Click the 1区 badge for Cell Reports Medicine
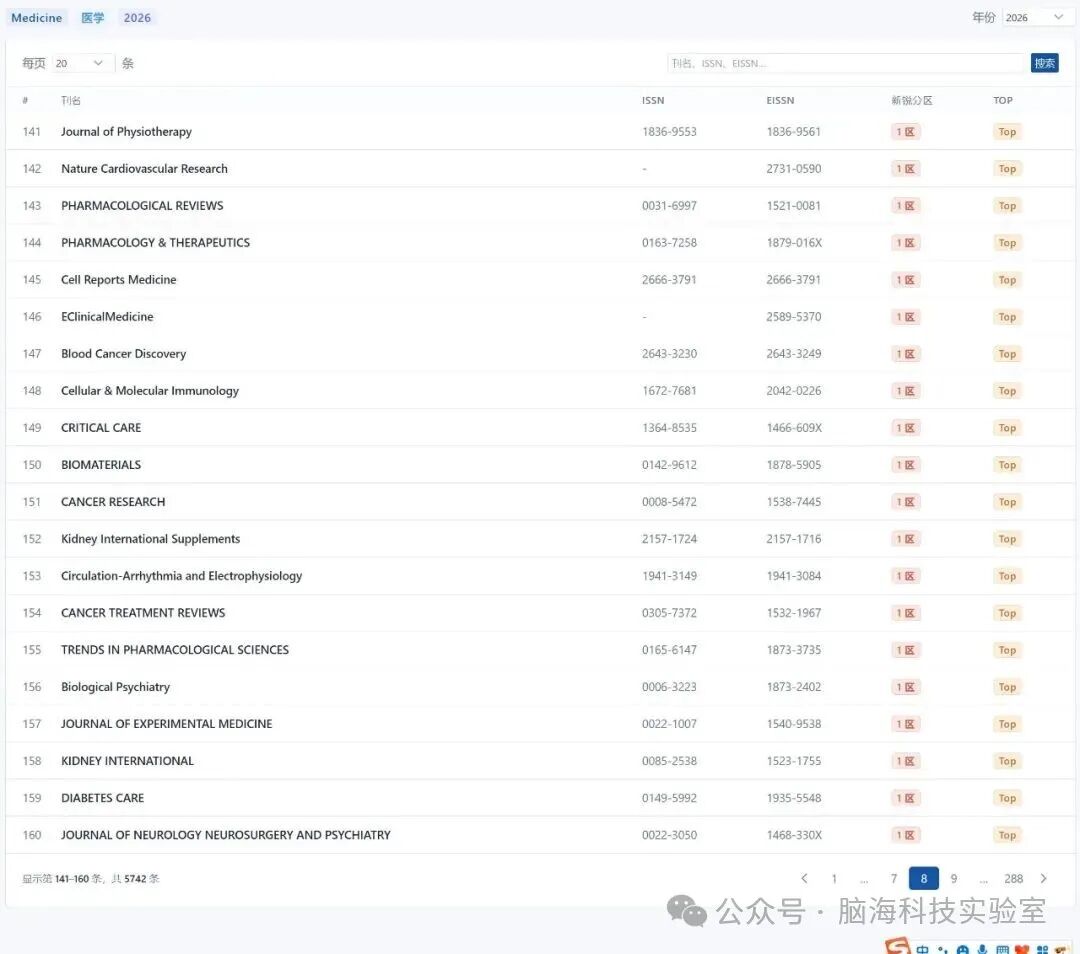Viewport: 1080px width, 954px height. tap(905, 280)
